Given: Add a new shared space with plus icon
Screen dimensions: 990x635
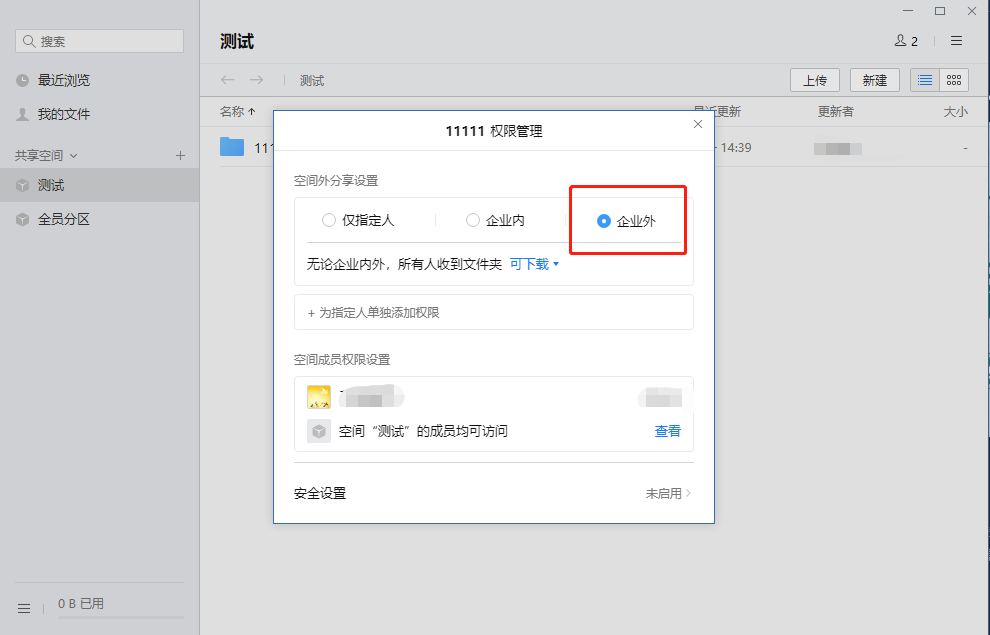Looking at the screenshot, I should (180, 155).
